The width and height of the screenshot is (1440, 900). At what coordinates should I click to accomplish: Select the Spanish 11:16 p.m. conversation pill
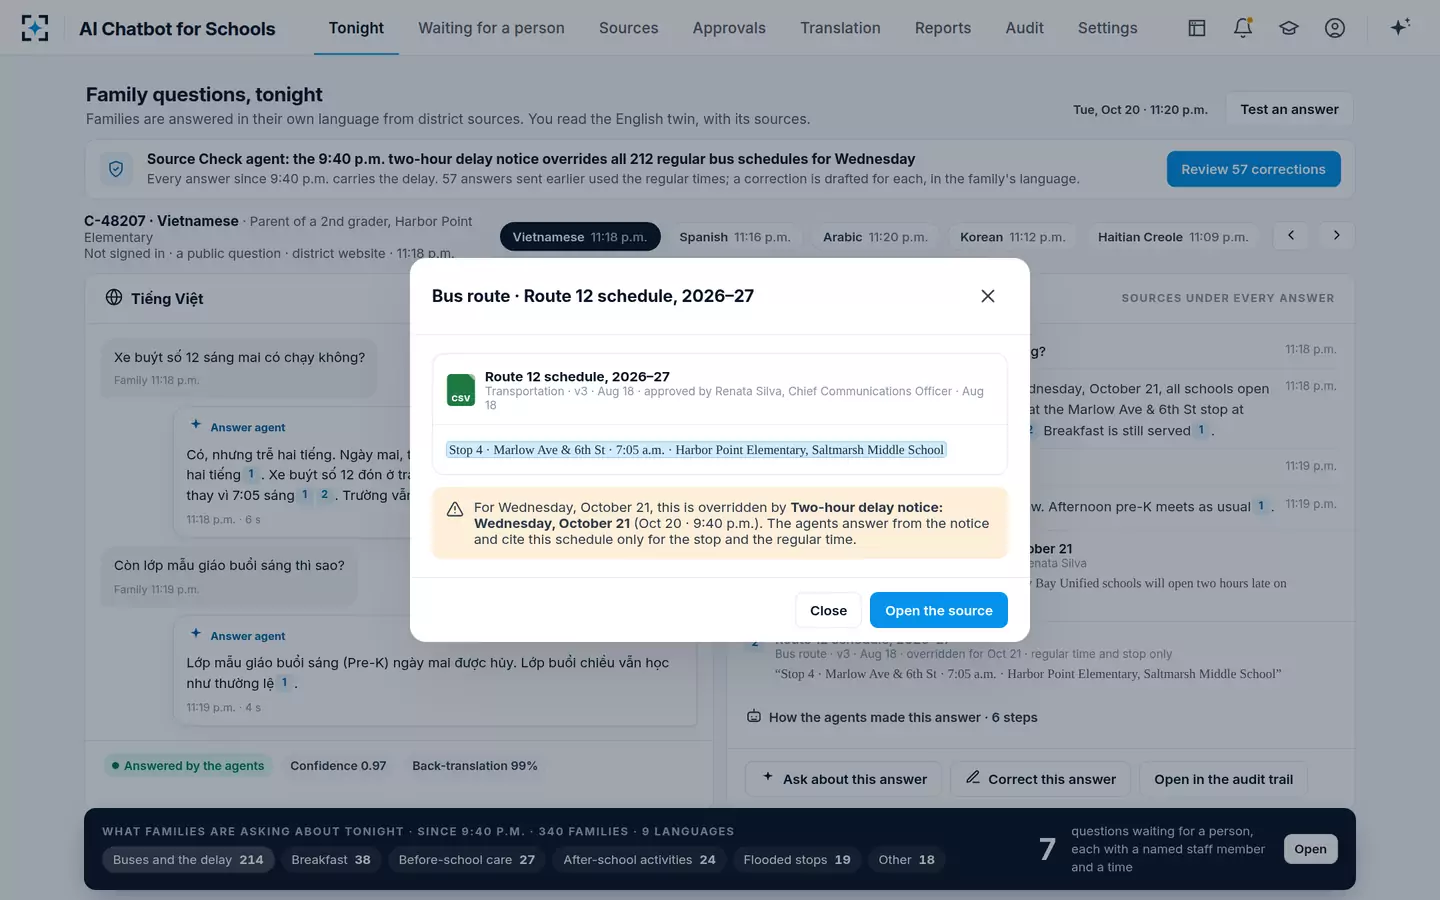click(x=735, y=237)
